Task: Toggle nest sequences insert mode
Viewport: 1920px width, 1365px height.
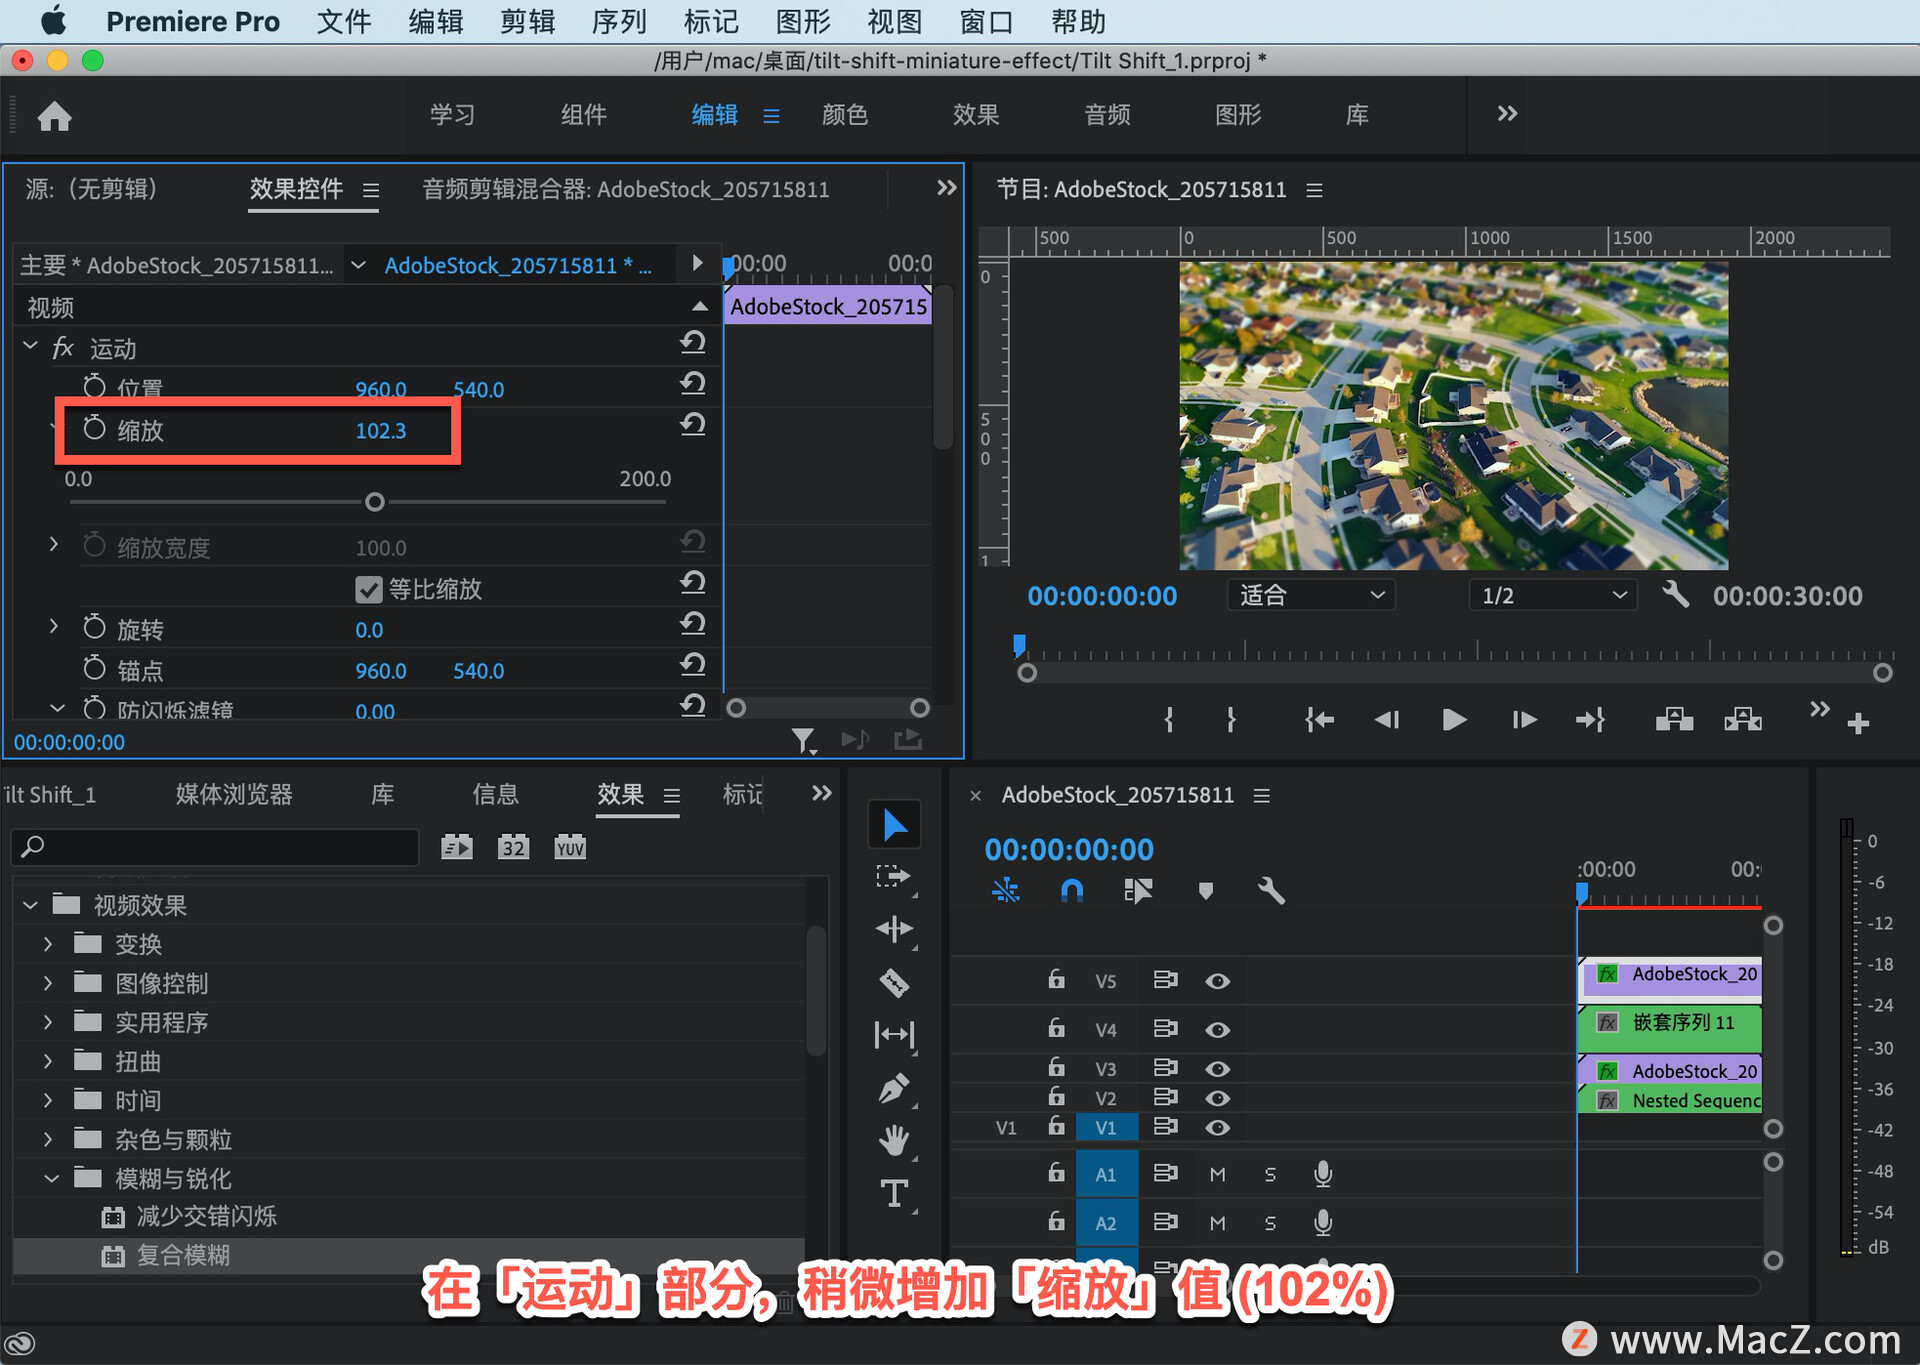Action: click(x=1005, y=890)
